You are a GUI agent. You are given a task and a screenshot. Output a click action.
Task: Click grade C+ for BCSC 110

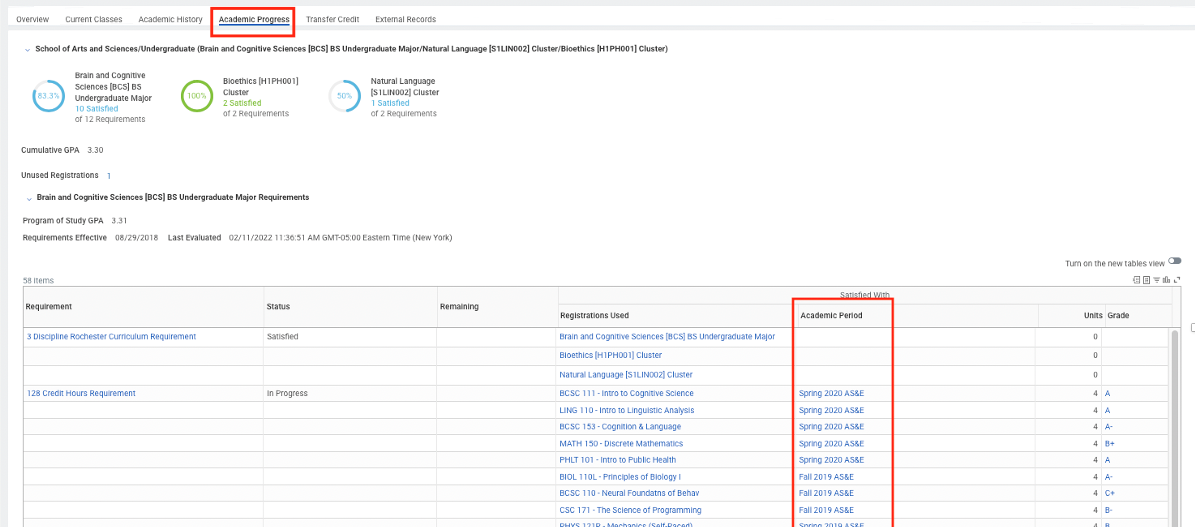pyautogui.click(x=1110, y=493)
